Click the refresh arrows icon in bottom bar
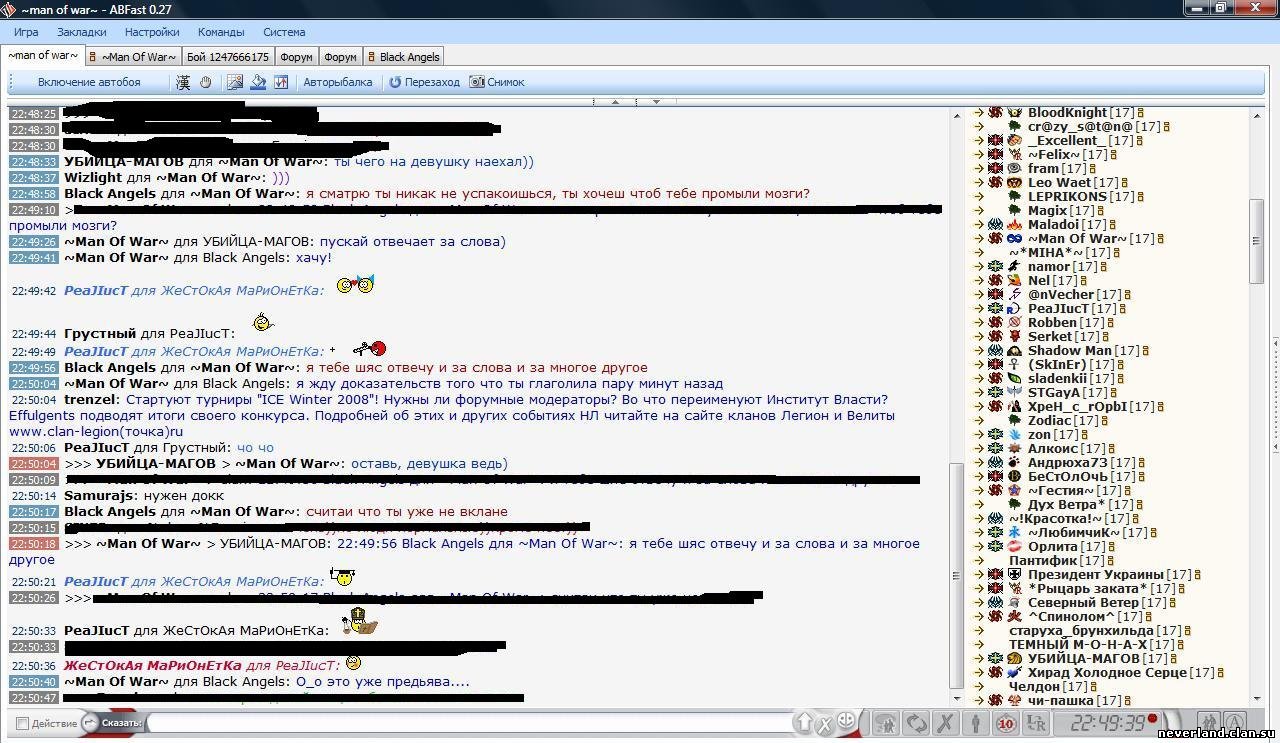 tap(916, 722)
